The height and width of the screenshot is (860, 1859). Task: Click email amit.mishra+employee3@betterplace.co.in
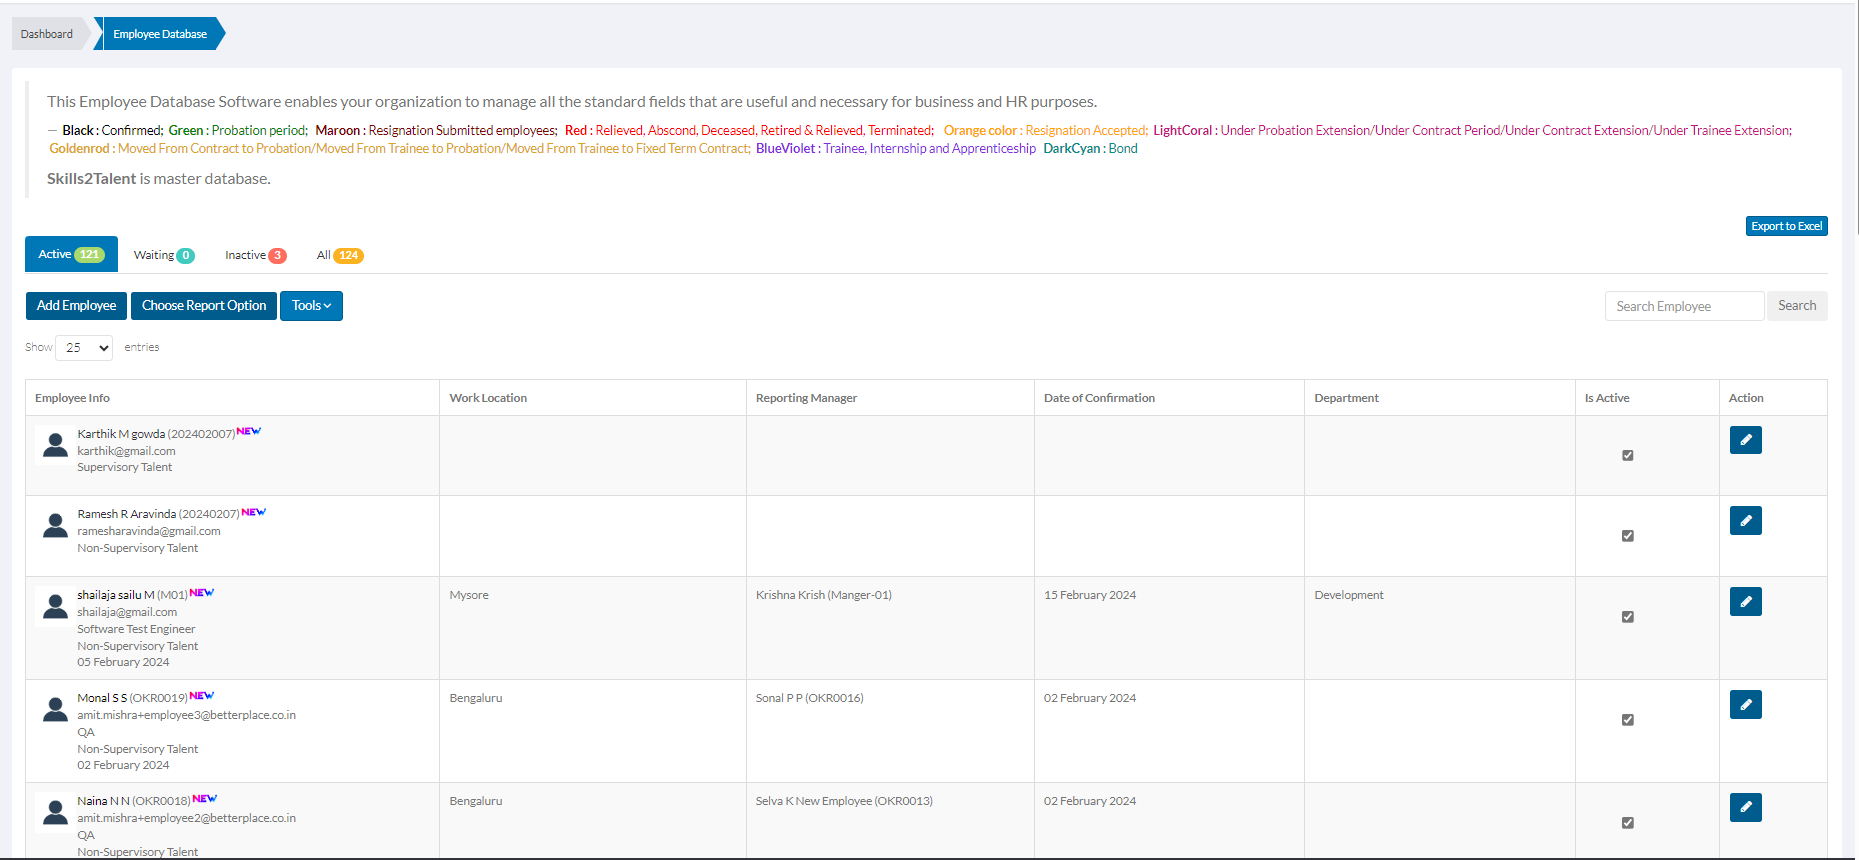(186, 715)
